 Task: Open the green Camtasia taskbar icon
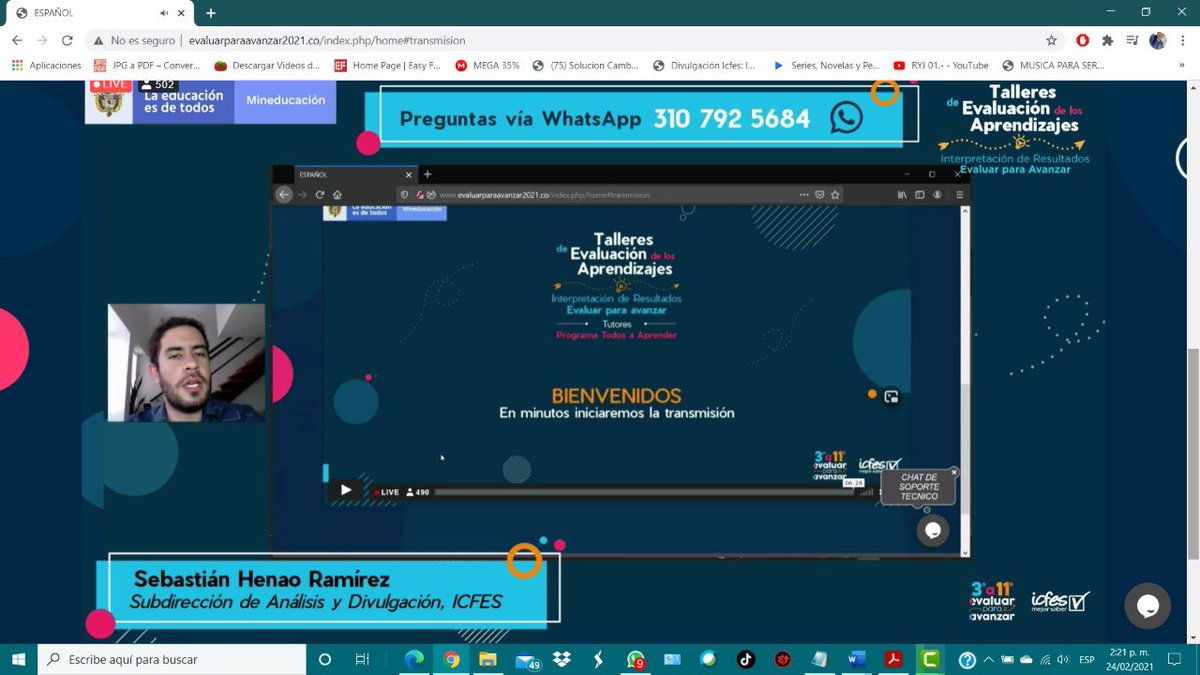[x=930, y=659]
